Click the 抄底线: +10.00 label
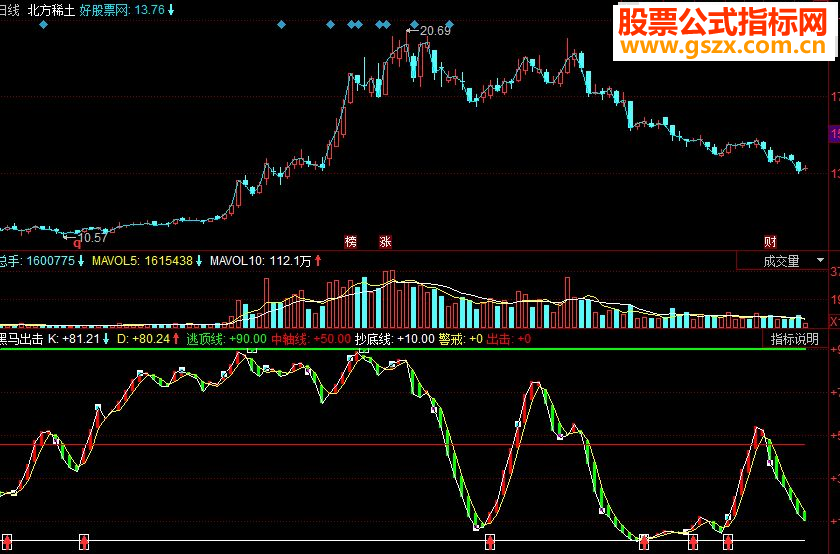 (x=394, y=339)
